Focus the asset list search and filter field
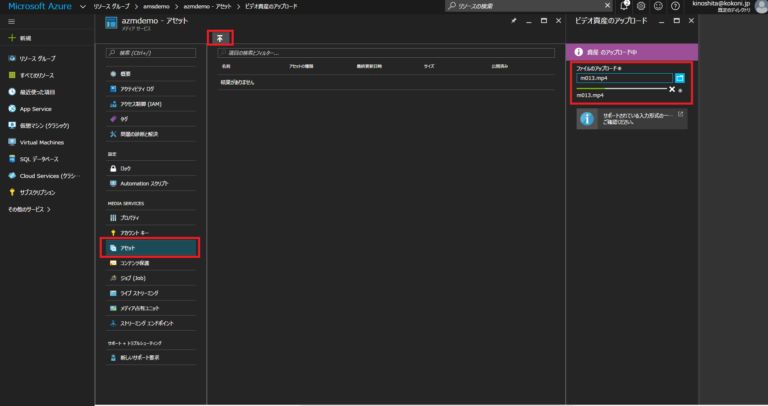768x406 pixels. [x=386, y=52]
